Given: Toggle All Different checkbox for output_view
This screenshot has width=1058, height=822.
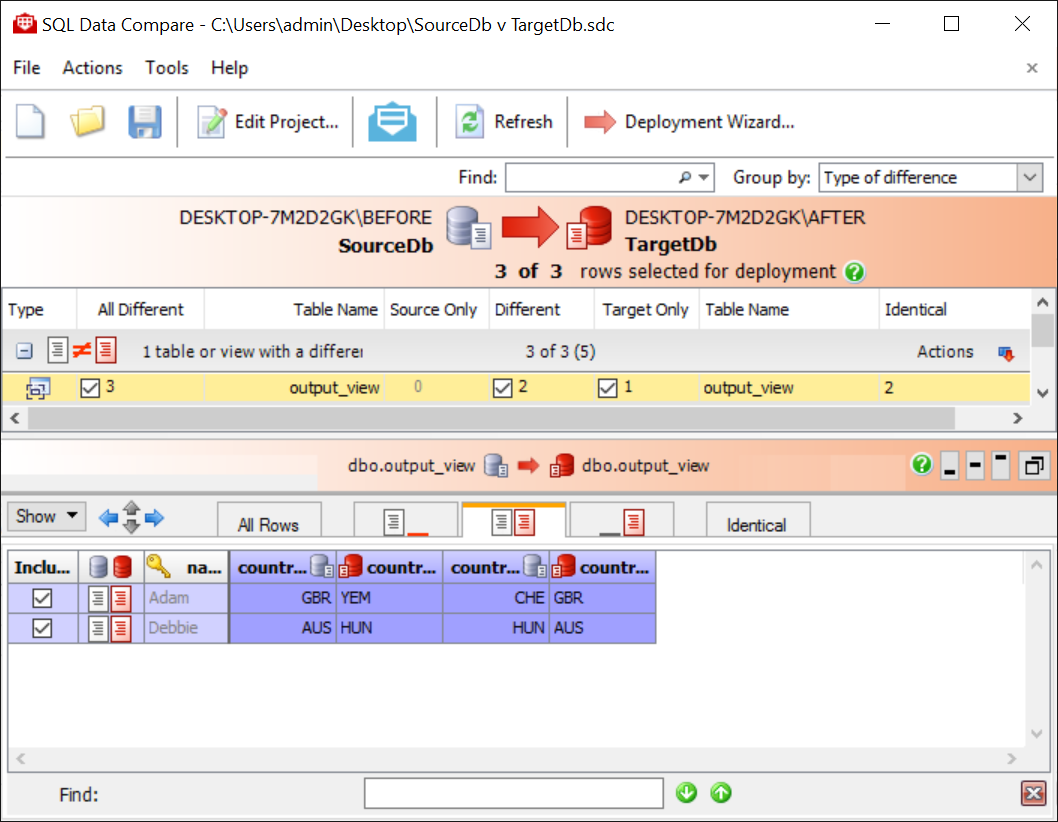Looking at the screenshot, I should (90, 388).
